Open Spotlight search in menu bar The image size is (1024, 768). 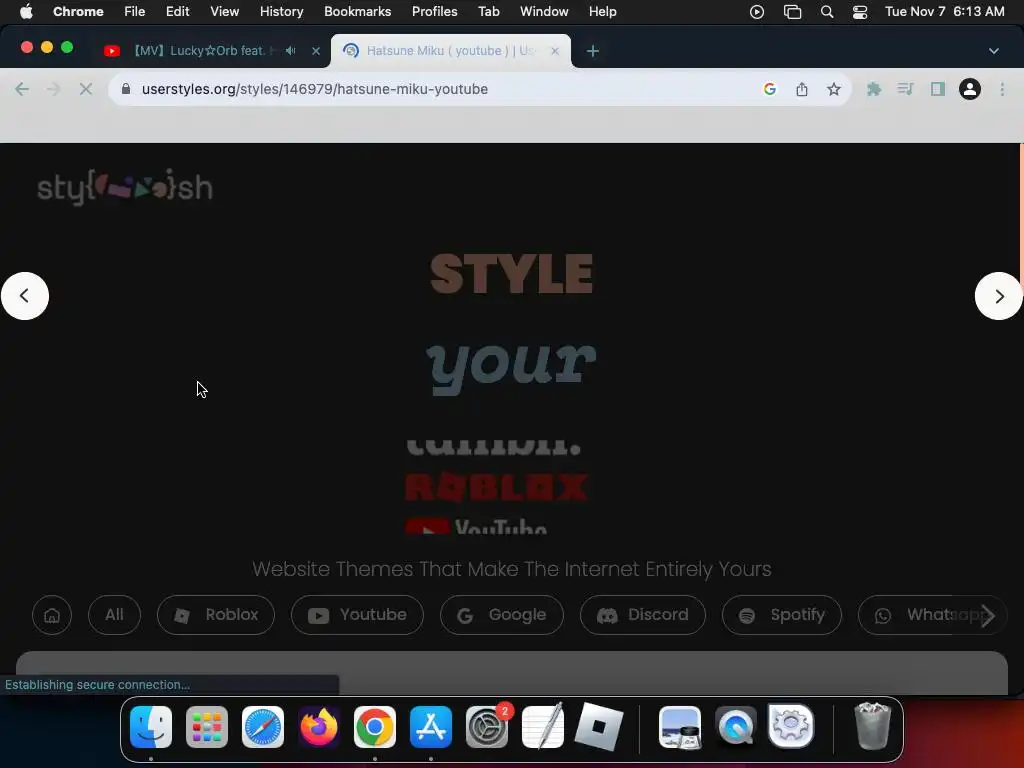[x=827, y=12]
